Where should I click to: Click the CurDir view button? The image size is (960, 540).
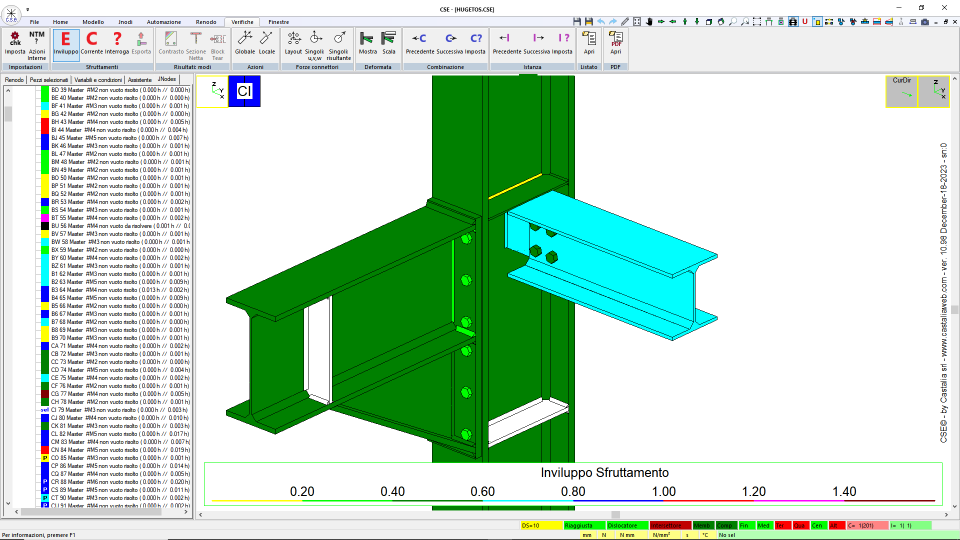click(x=901, y=91)
